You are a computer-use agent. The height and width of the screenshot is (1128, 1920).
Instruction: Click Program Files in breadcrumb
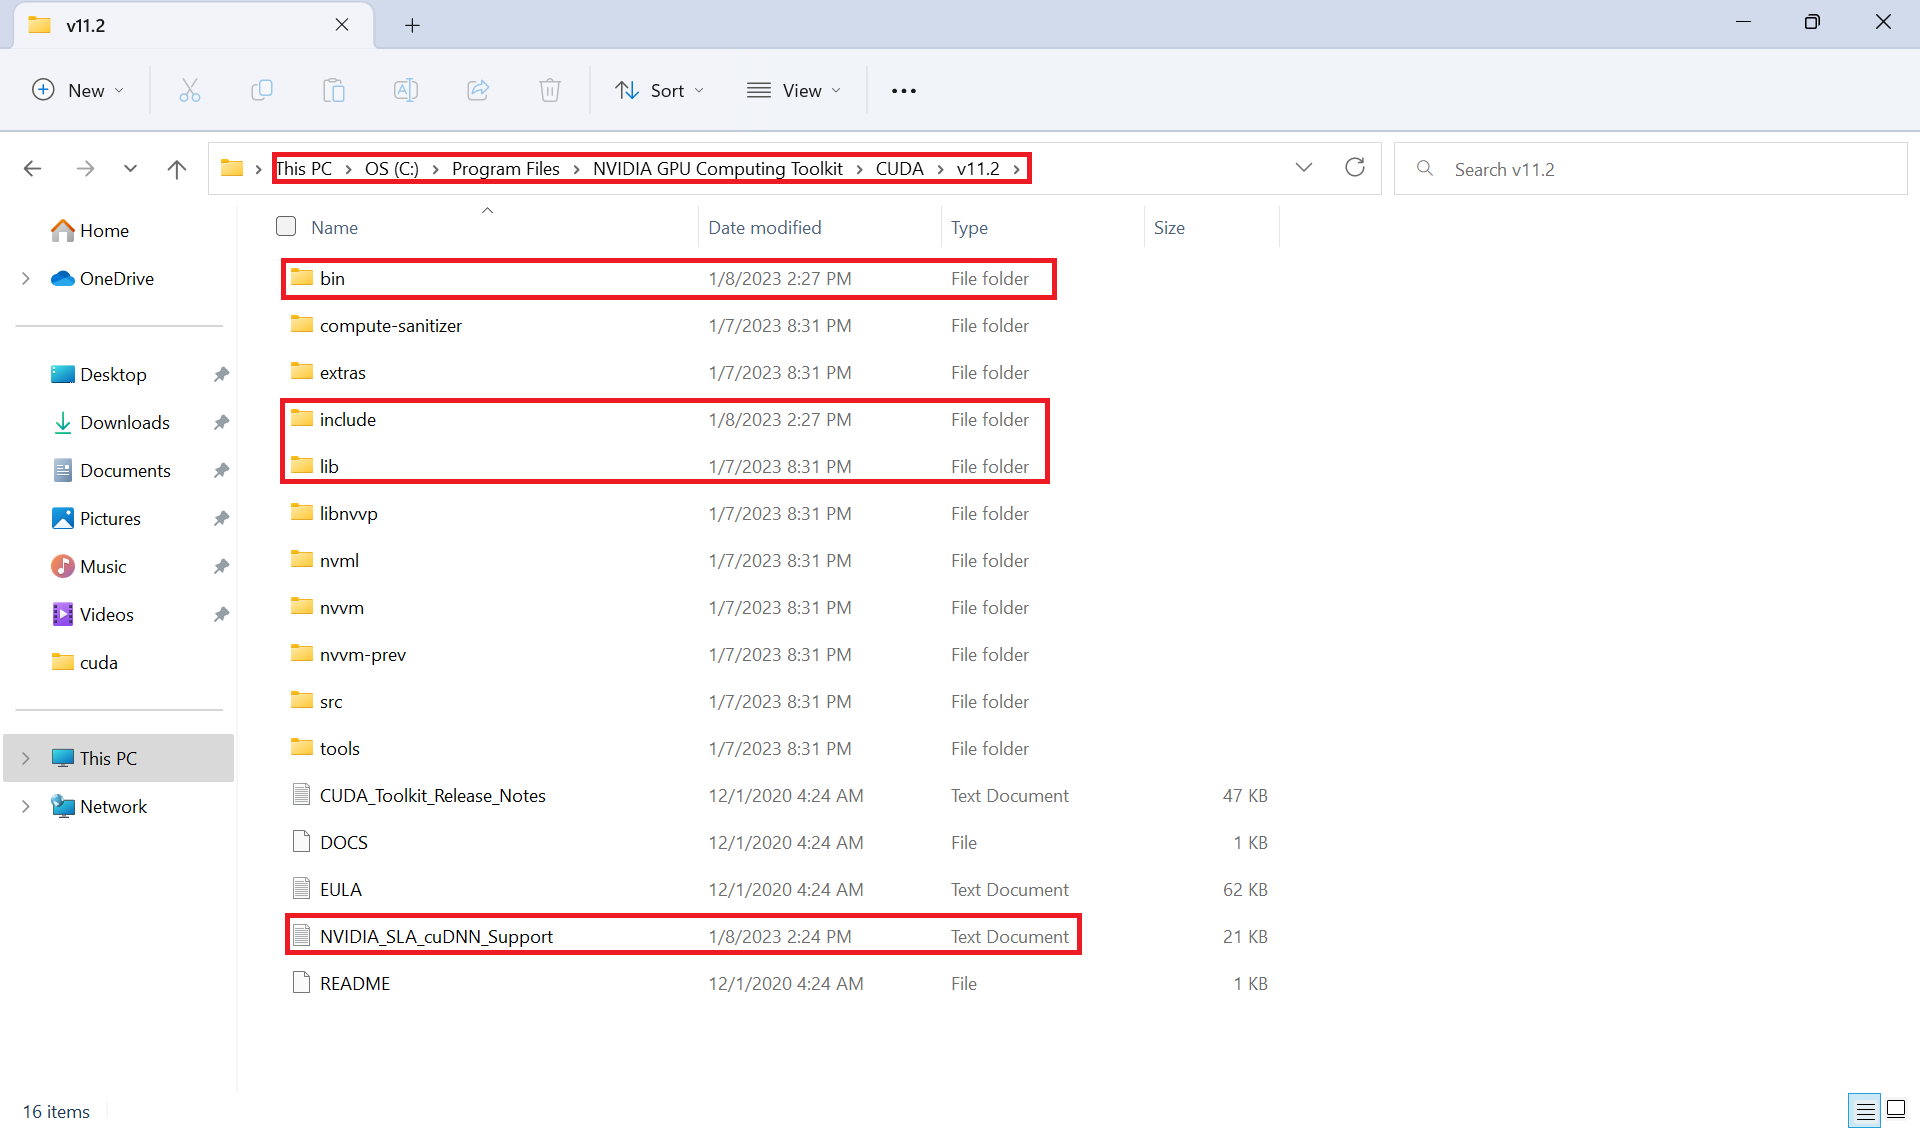coord(506,169)
